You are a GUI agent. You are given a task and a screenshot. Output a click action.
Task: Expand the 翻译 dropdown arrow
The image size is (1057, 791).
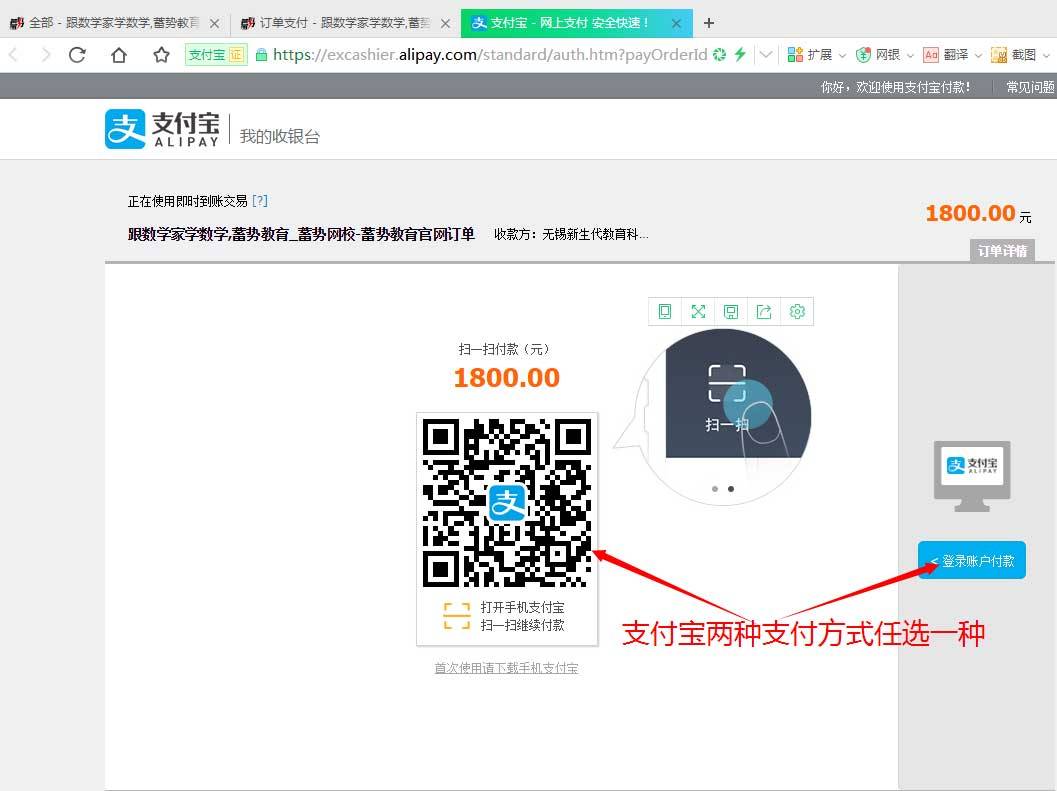(978, 55)
